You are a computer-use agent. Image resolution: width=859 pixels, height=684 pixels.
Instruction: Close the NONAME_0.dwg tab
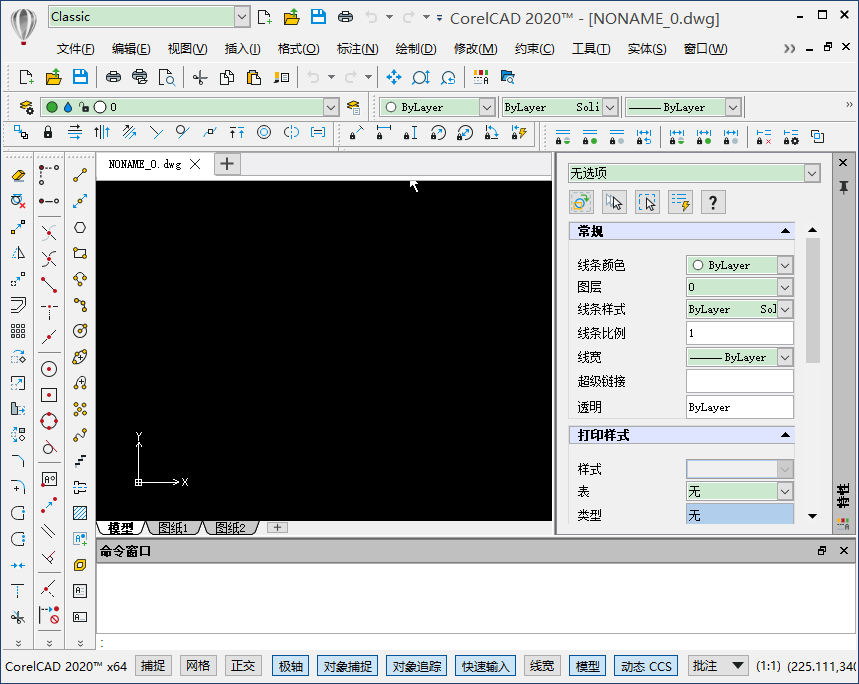195,164
